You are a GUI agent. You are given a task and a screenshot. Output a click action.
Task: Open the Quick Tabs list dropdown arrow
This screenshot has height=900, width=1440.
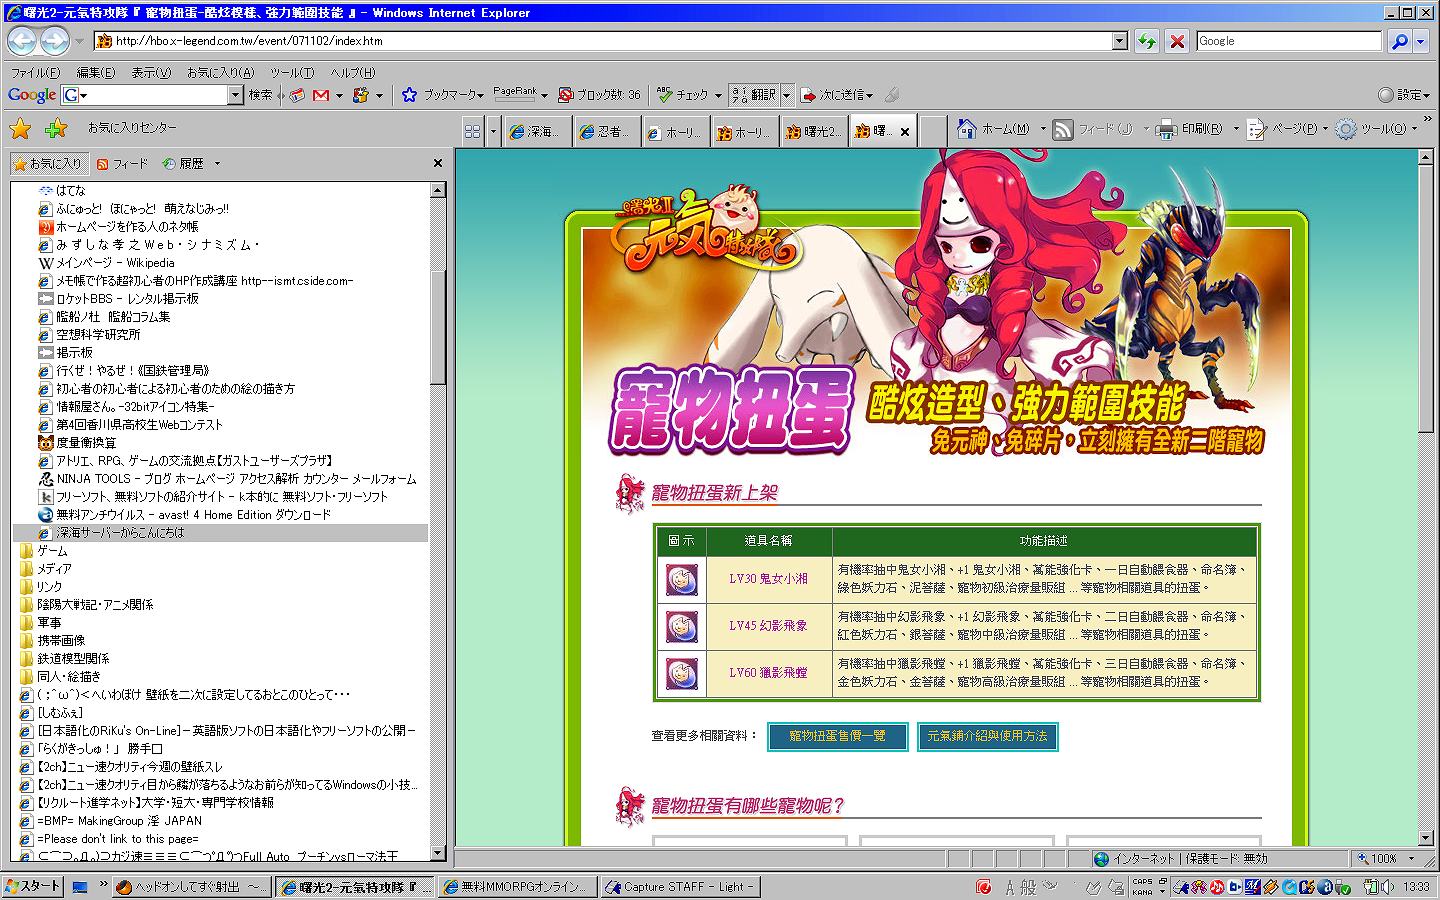tap(492, 131)
